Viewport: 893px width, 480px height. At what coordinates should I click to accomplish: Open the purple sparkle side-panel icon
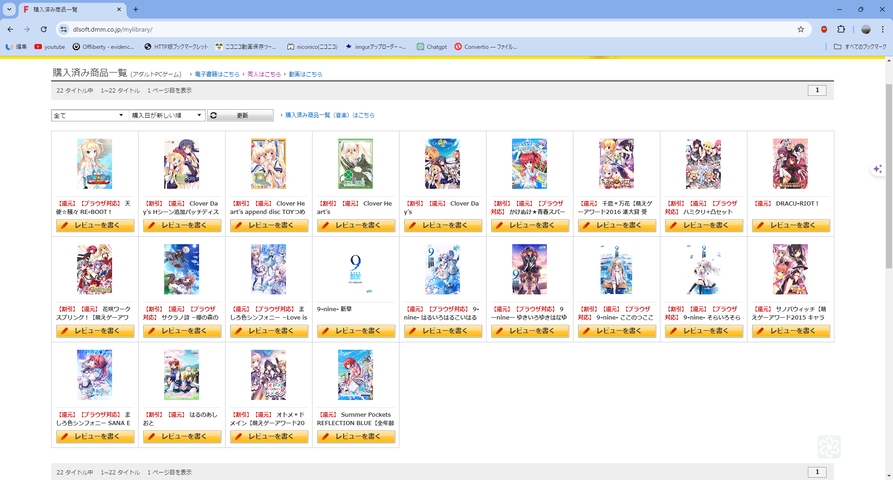pos(878,169)
